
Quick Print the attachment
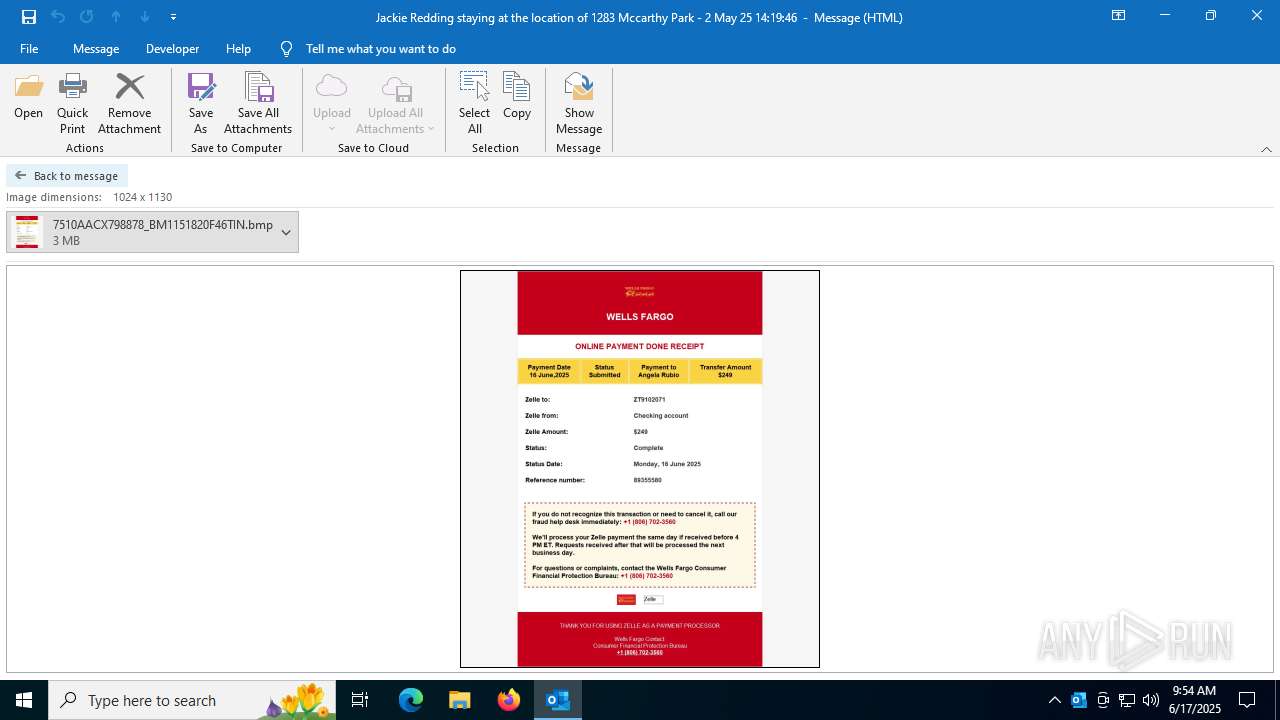pyautogui.click(x=72, y=104)
